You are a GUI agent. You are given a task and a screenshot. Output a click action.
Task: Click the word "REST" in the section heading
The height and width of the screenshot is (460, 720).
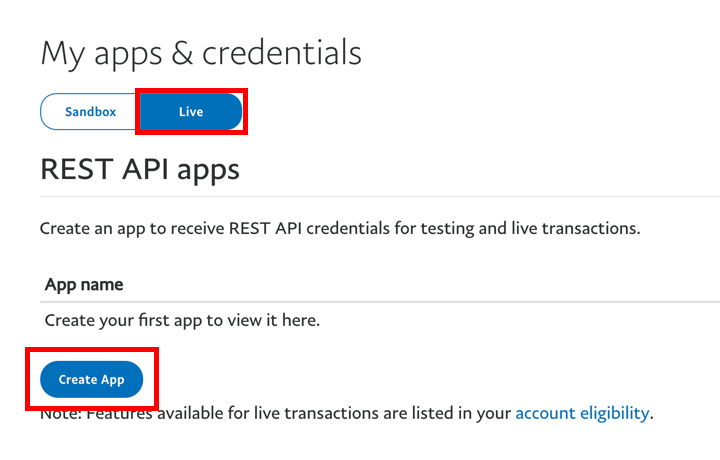[x=75, y=169]
